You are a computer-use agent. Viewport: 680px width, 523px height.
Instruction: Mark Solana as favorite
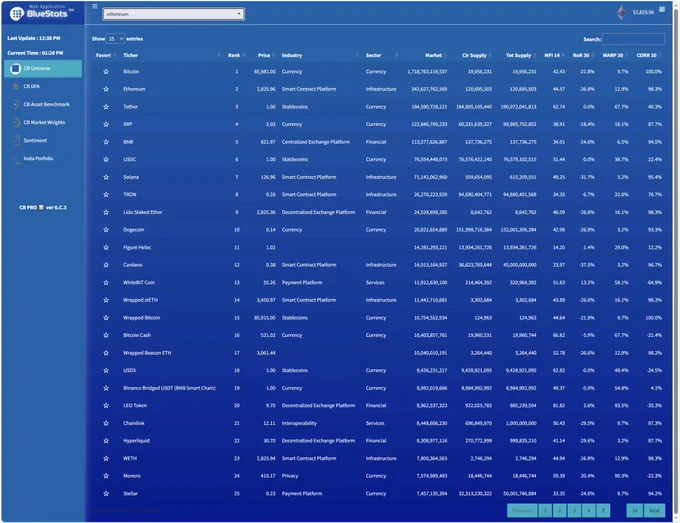106,177
